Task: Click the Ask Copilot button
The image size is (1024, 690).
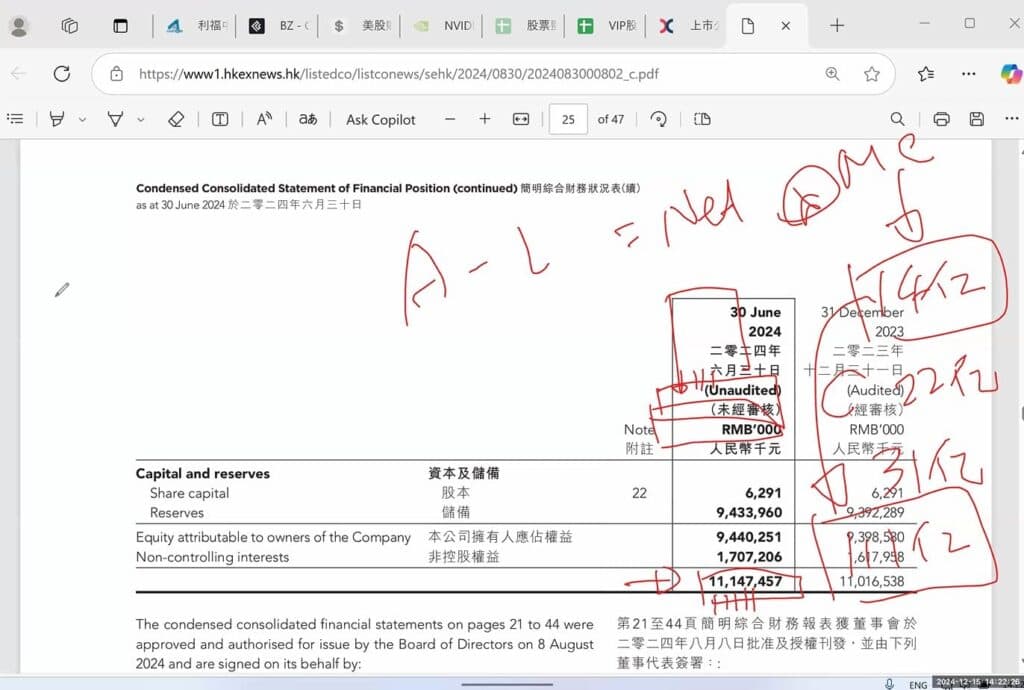Action: [x=380, y=119]
